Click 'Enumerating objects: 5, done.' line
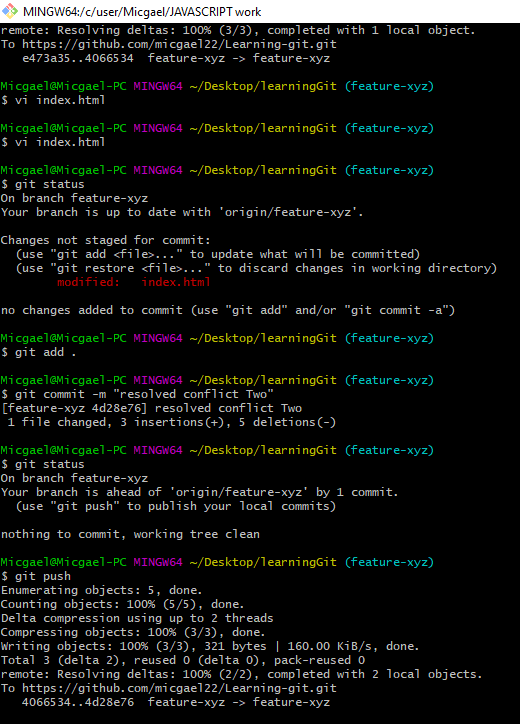Image resolution: width=520 pixels, height=724 pixels. coord(101,590)
